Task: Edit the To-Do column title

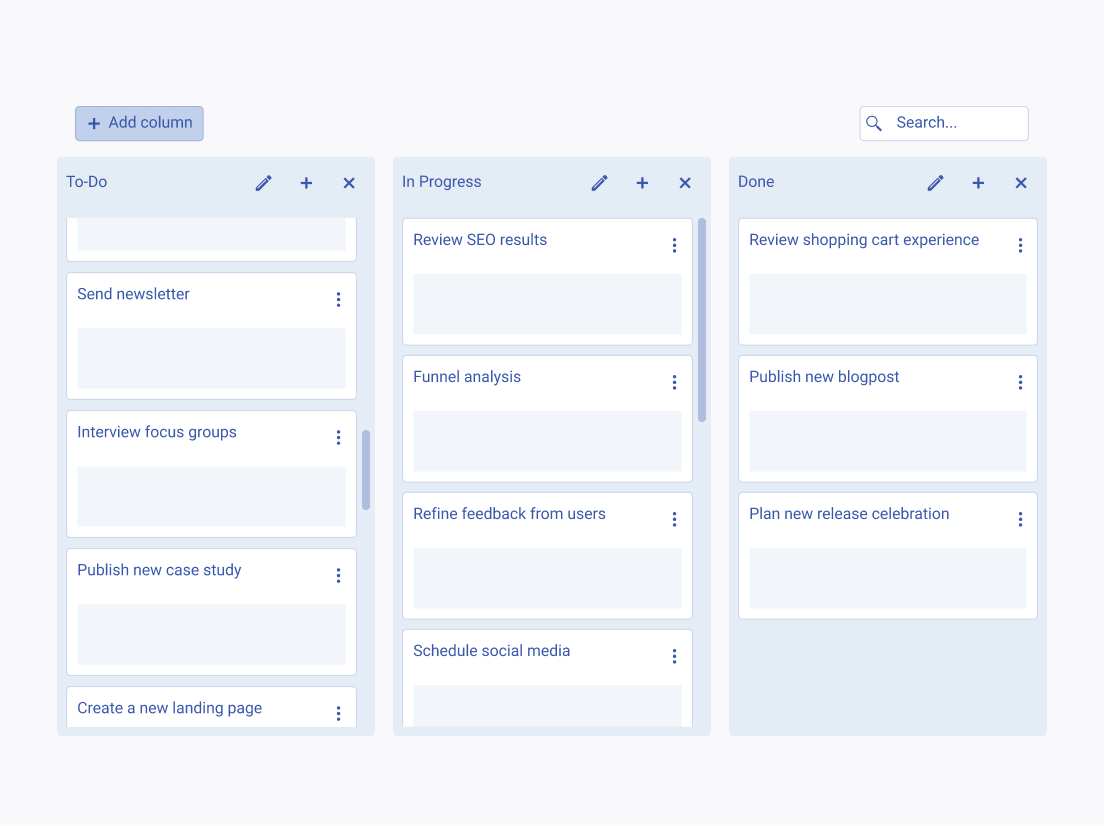Action: click(x=263, y=183)
